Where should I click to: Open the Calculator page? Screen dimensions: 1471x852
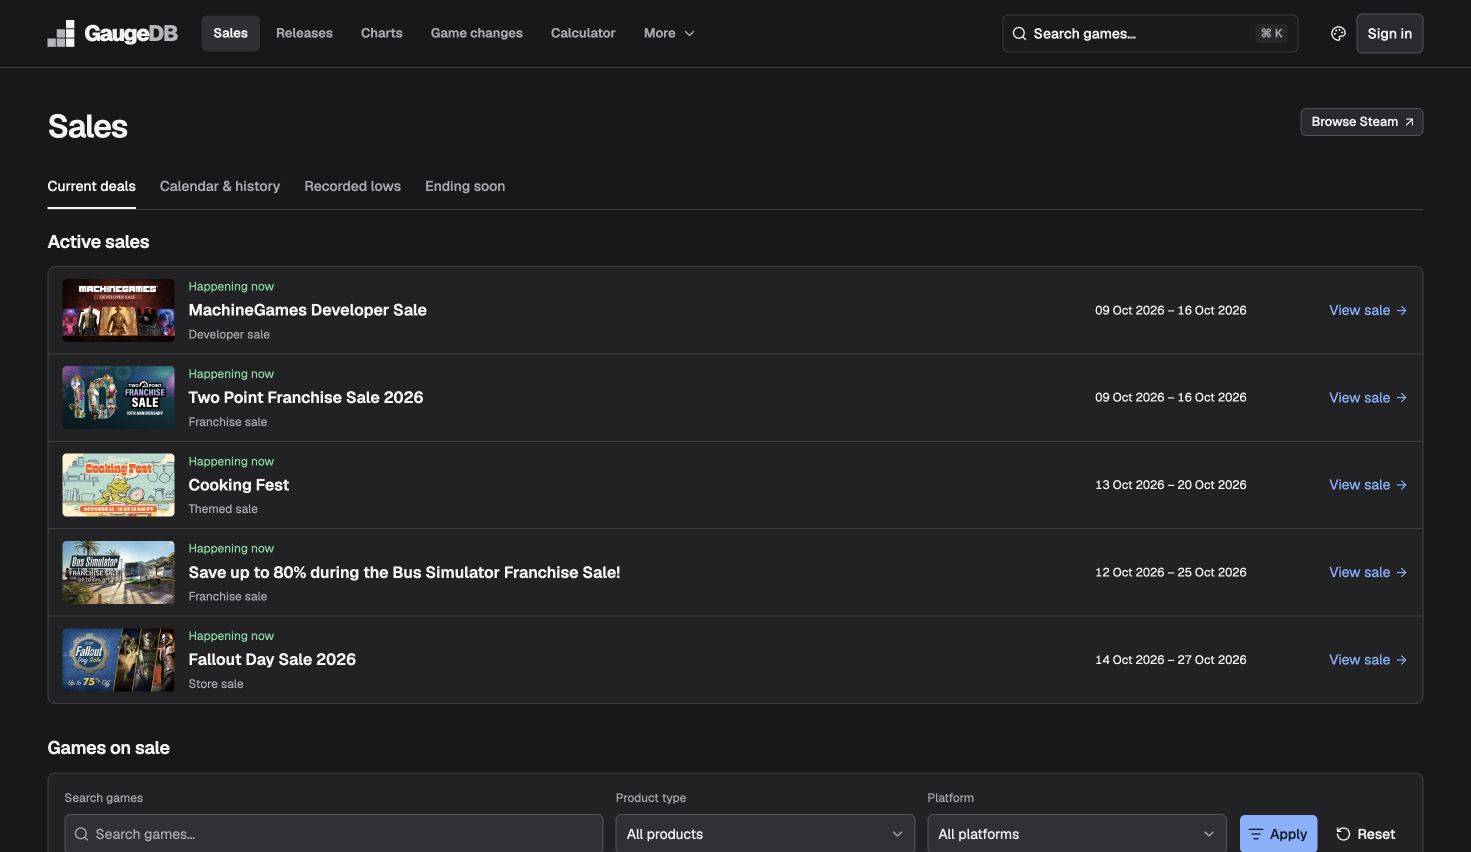click(x=583, y=33)
